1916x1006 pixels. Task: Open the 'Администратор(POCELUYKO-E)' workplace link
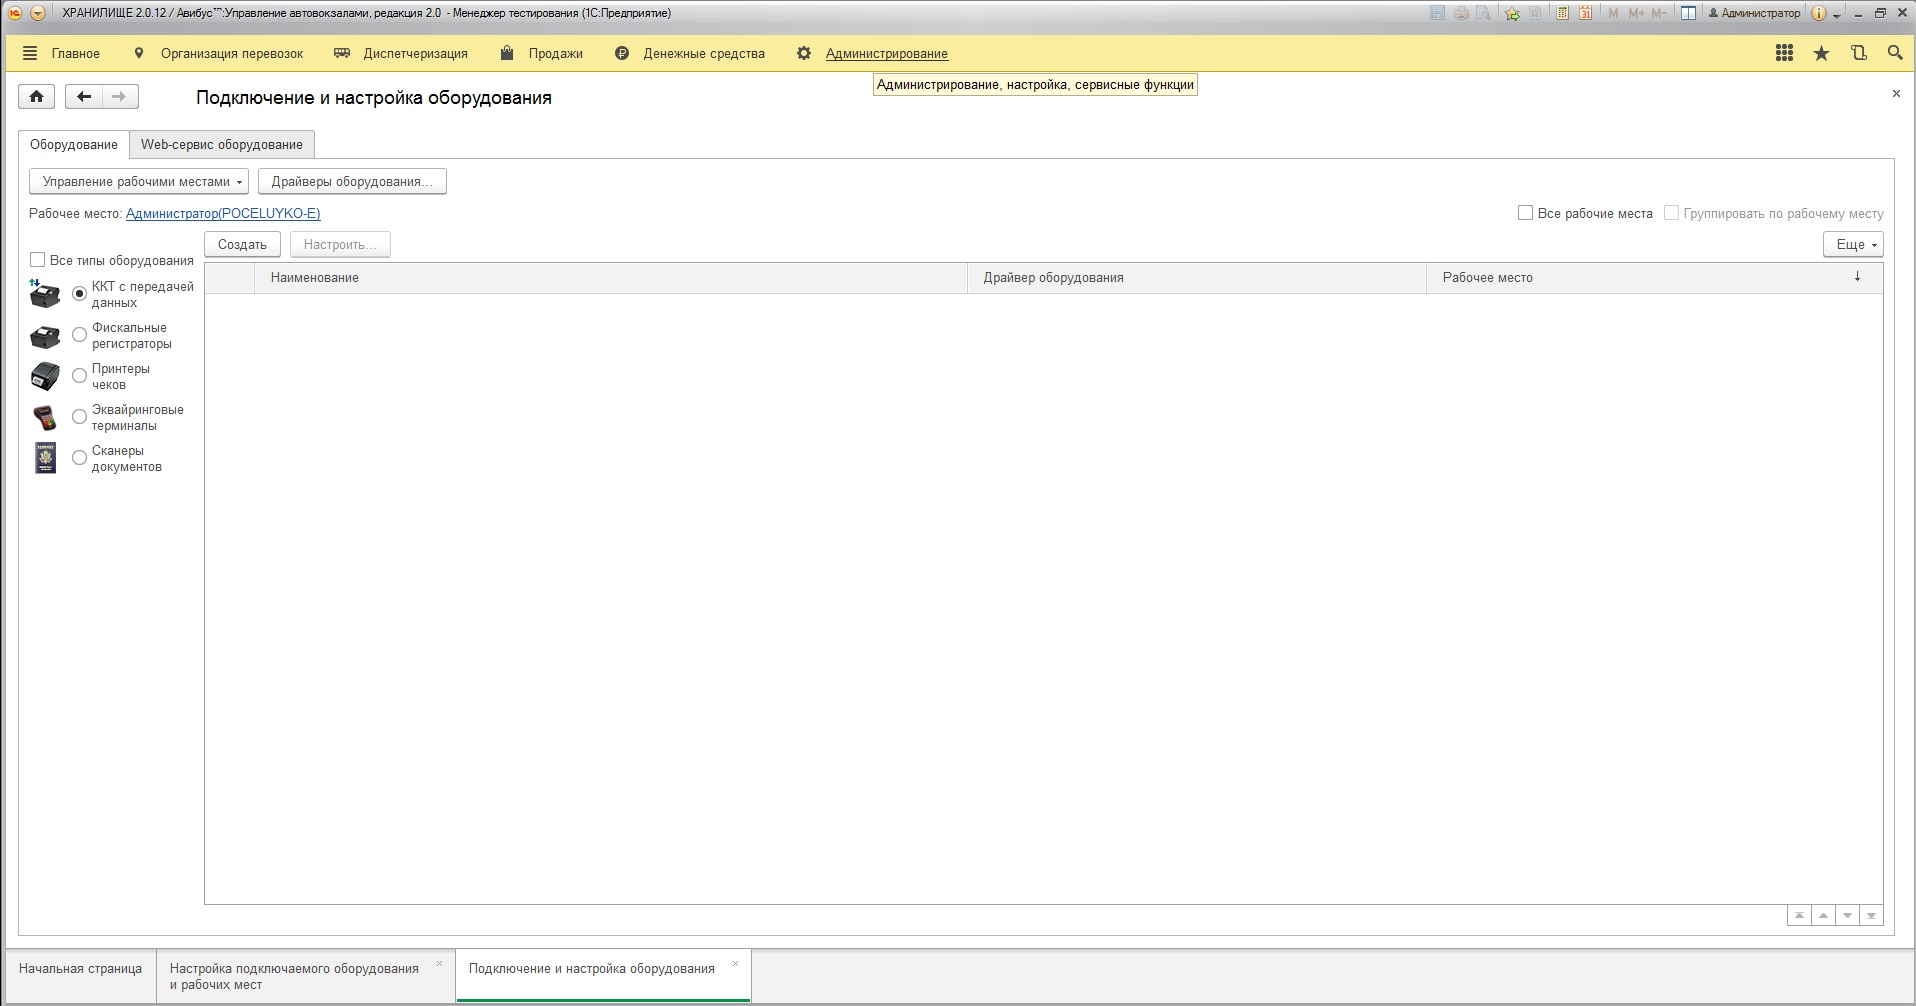[223, 213]
